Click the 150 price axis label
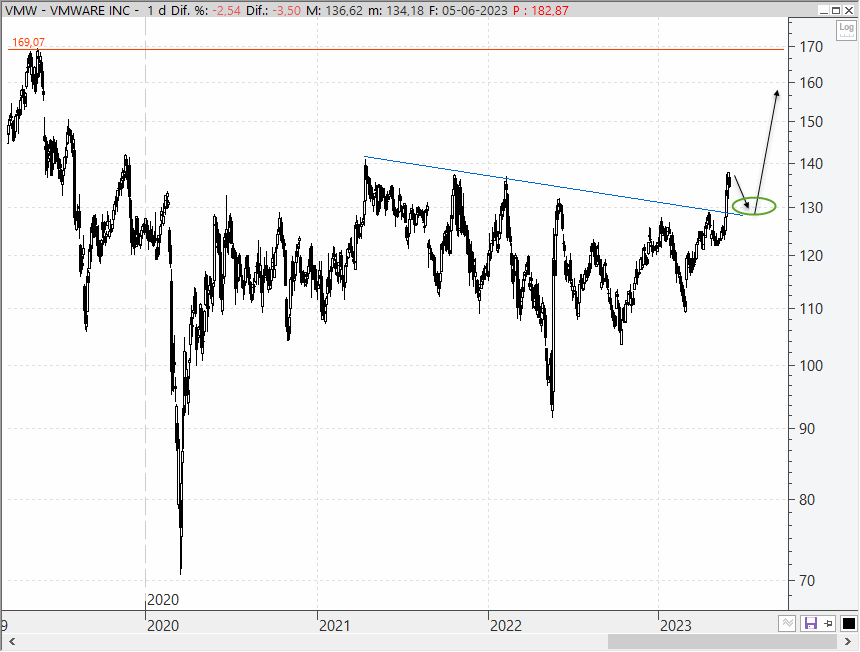This screenshot has width=860, height=652. (811, 122)
